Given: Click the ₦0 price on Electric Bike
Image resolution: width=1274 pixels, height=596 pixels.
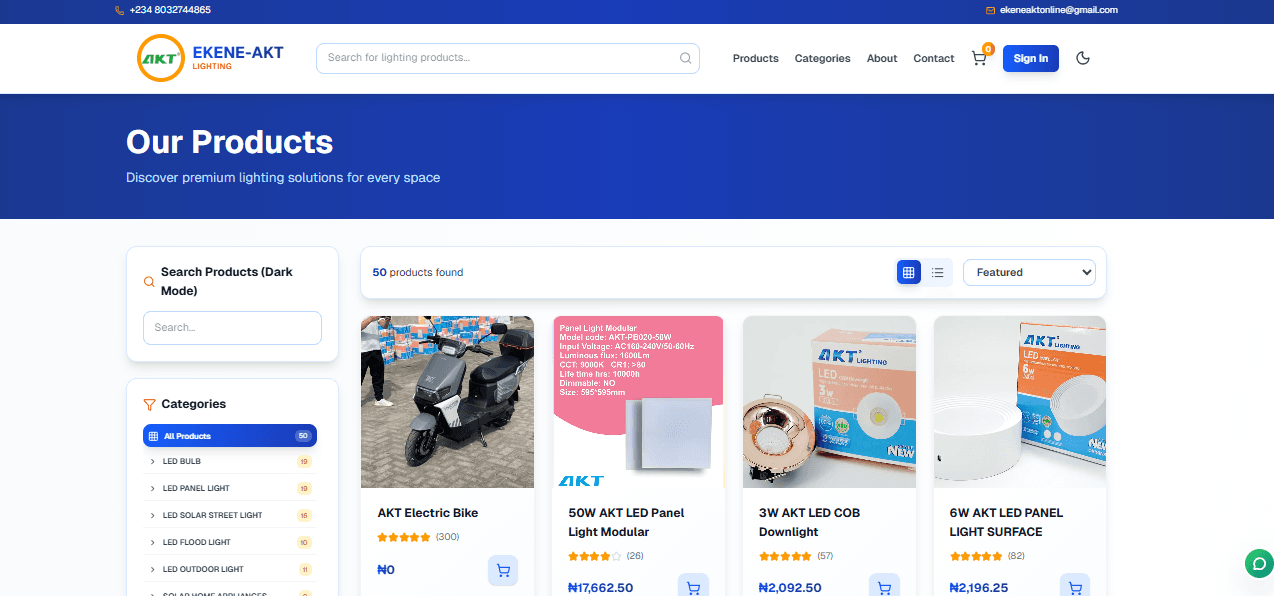Looking at the screenshot, I should point(386,570).
